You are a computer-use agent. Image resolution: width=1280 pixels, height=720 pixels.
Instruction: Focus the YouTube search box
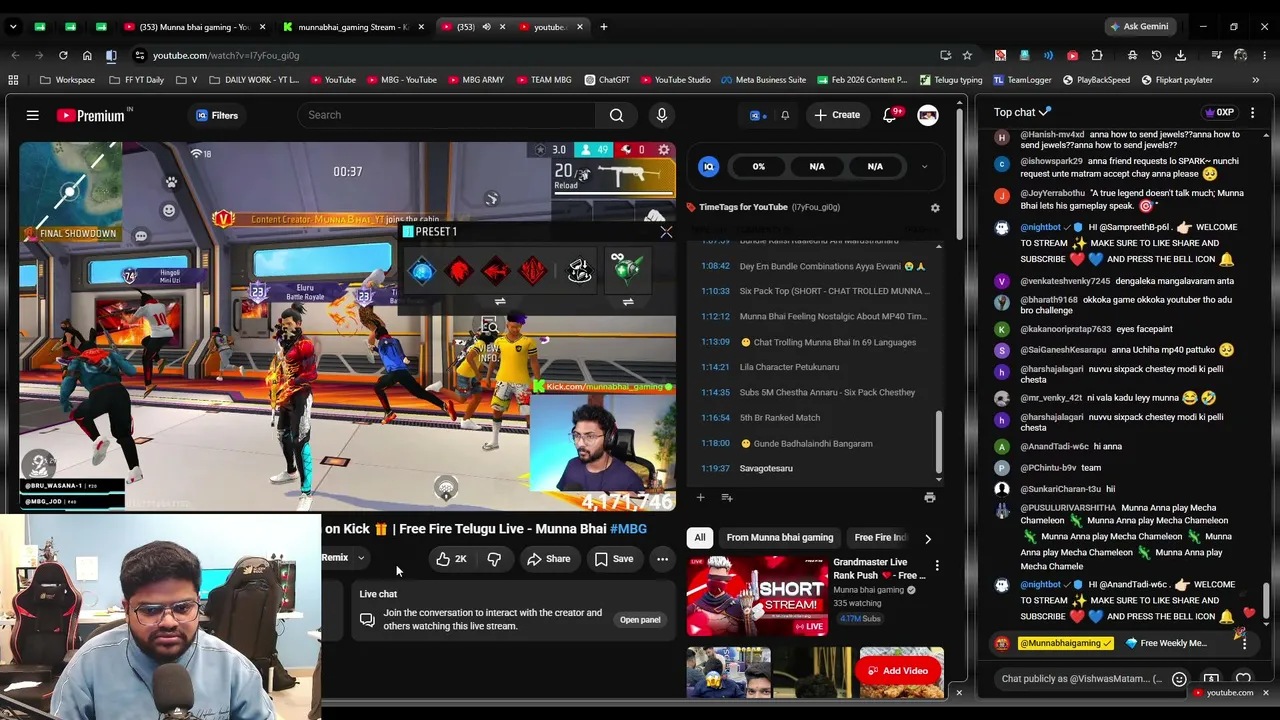click(446, 115)
